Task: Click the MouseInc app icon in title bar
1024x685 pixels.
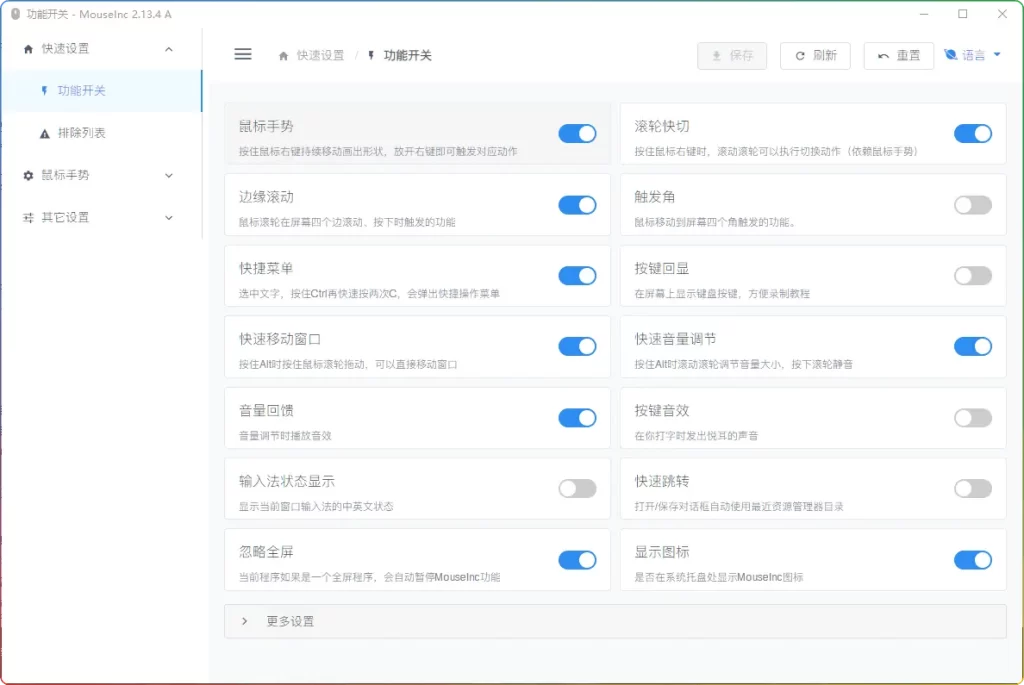Action: [15, 14]
